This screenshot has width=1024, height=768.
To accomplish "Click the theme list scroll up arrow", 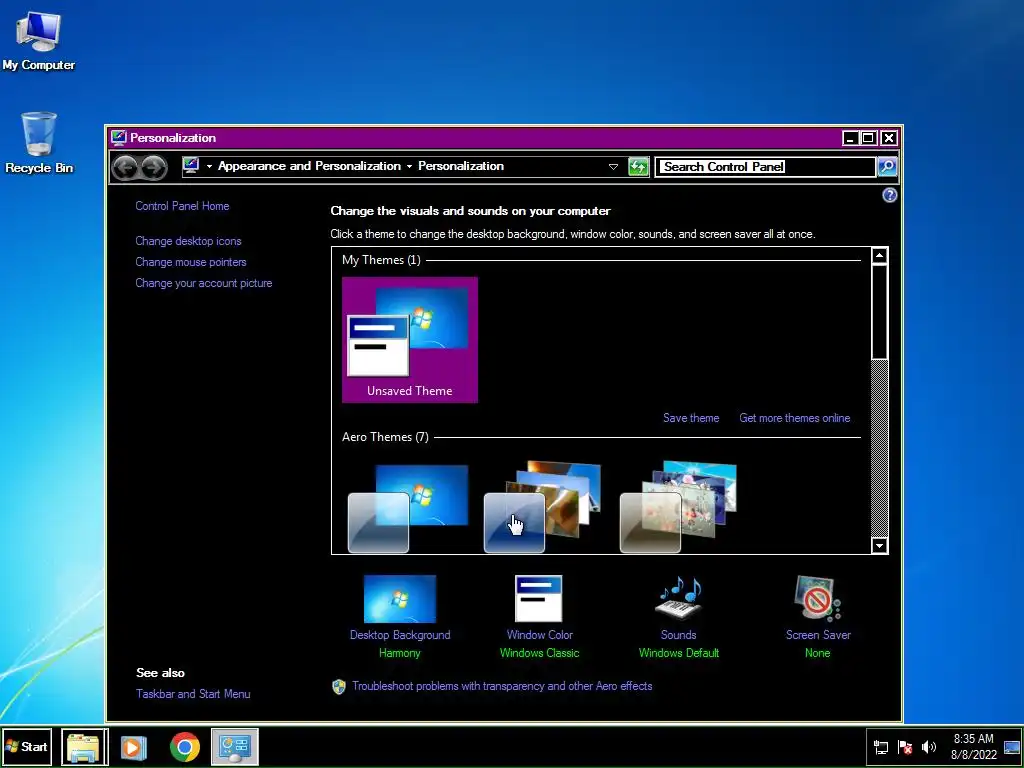I will 880,255.
